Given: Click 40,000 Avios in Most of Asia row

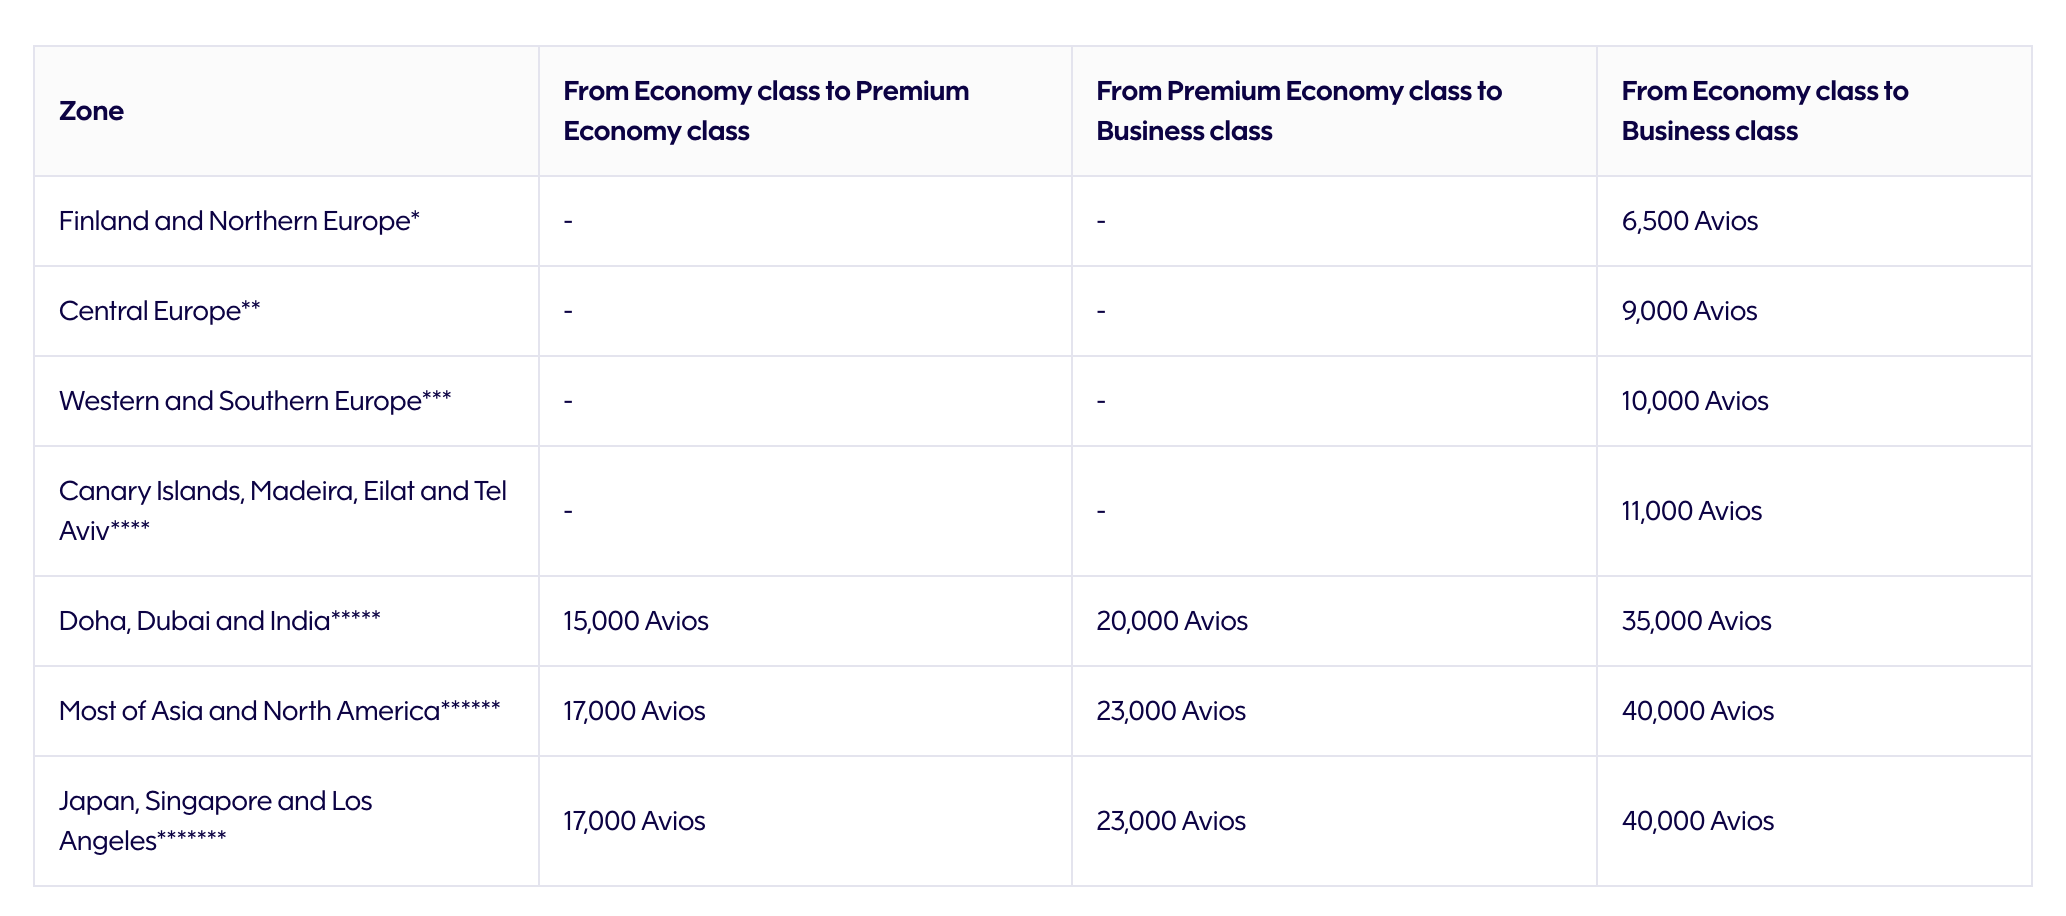Looking at the screenshot, I should click(1697, 711).
